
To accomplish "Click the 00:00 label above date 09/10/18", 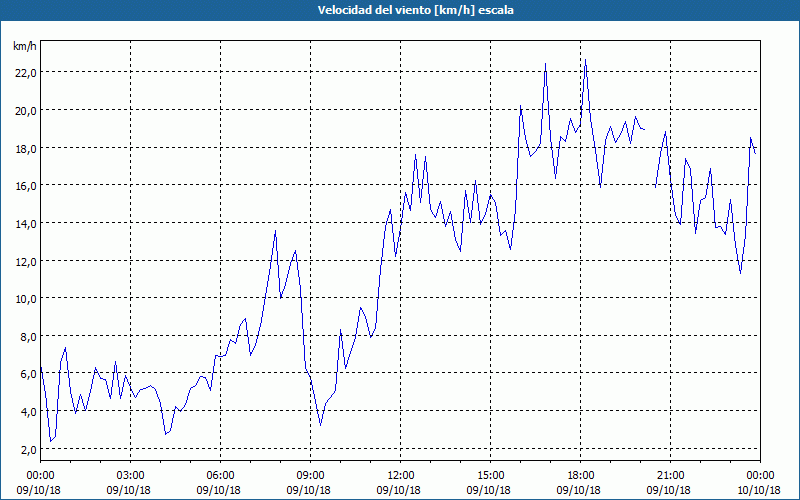I will [x=40, y=476].
